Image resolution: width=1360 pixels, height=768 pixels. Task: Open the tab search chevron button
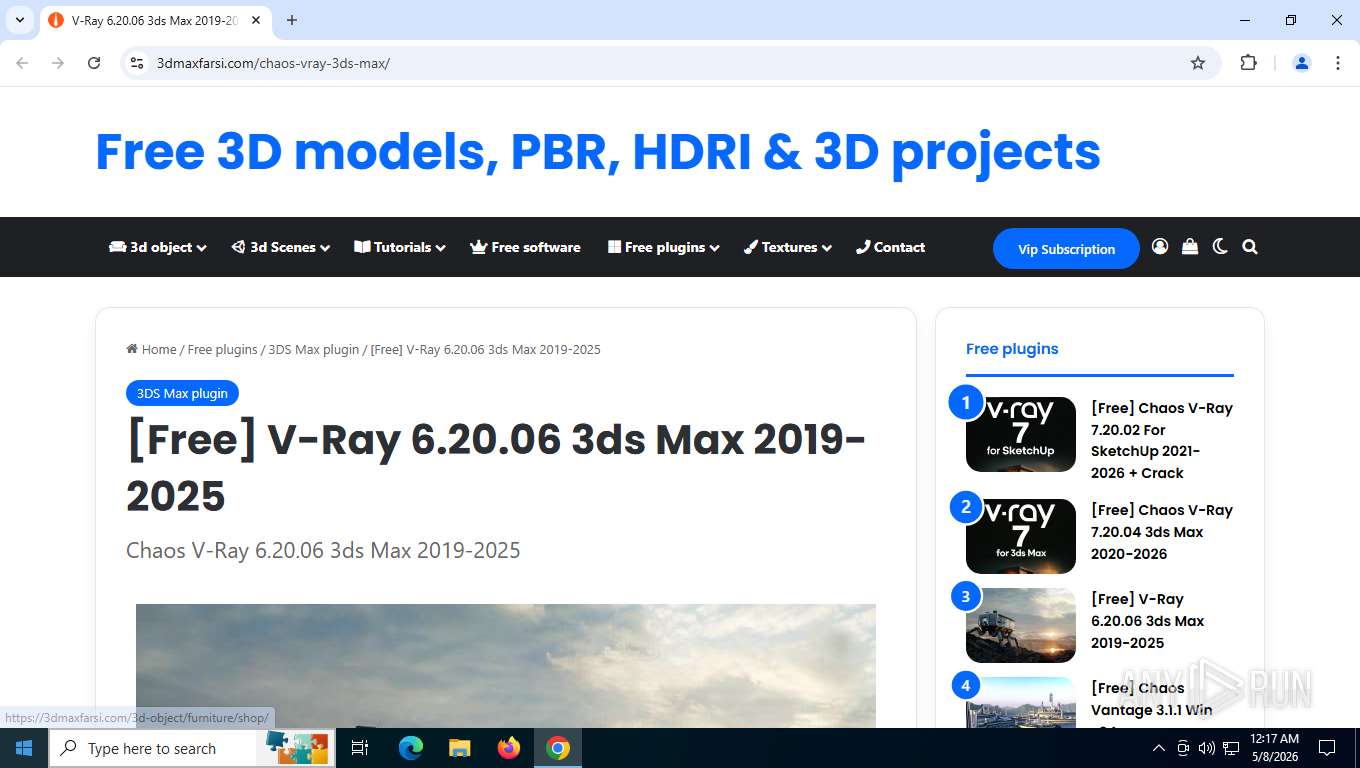click(x=19, y=20)
